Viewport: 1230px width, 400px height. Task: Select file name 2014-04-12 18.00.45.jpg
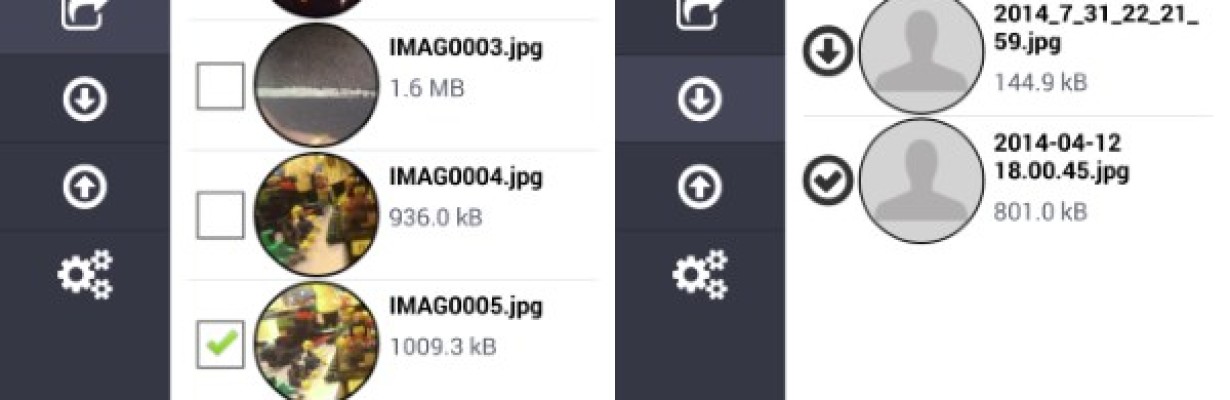(x=1061, y=157)
